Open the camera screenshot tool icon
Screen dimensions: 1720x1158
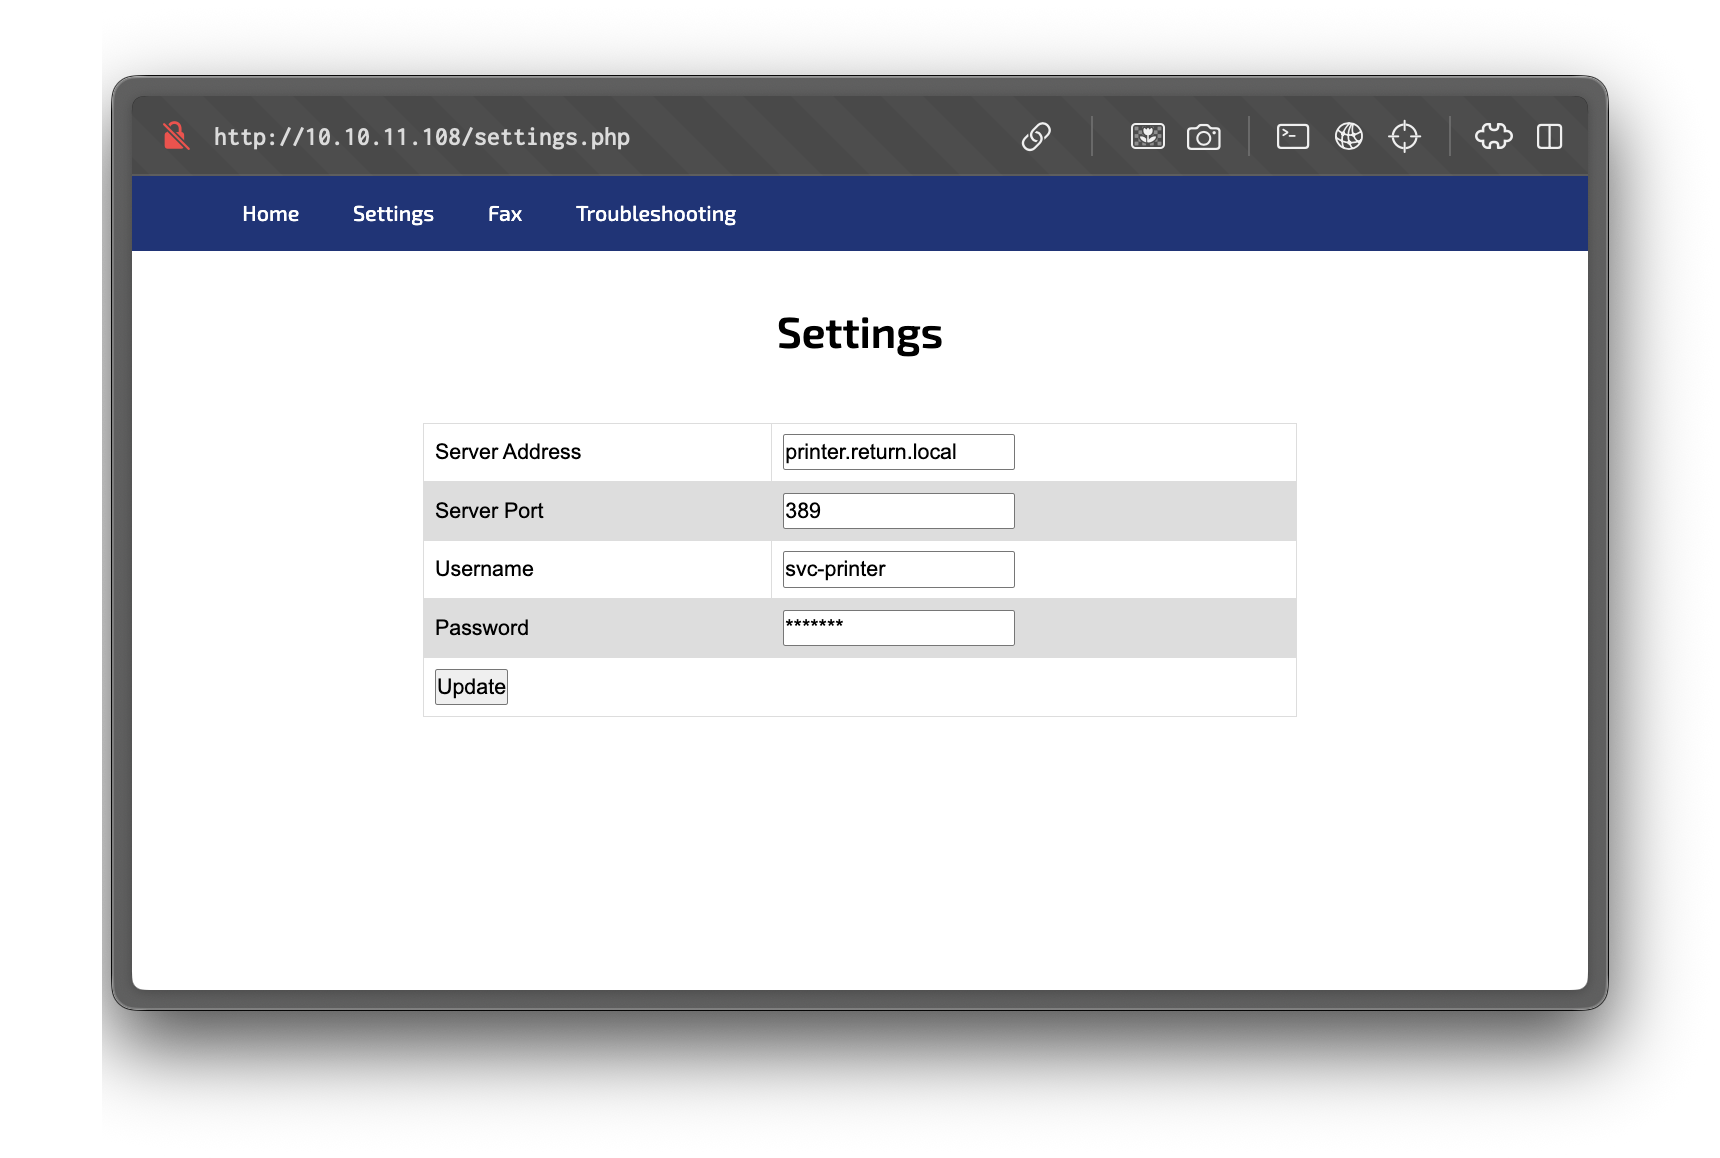1204,136
